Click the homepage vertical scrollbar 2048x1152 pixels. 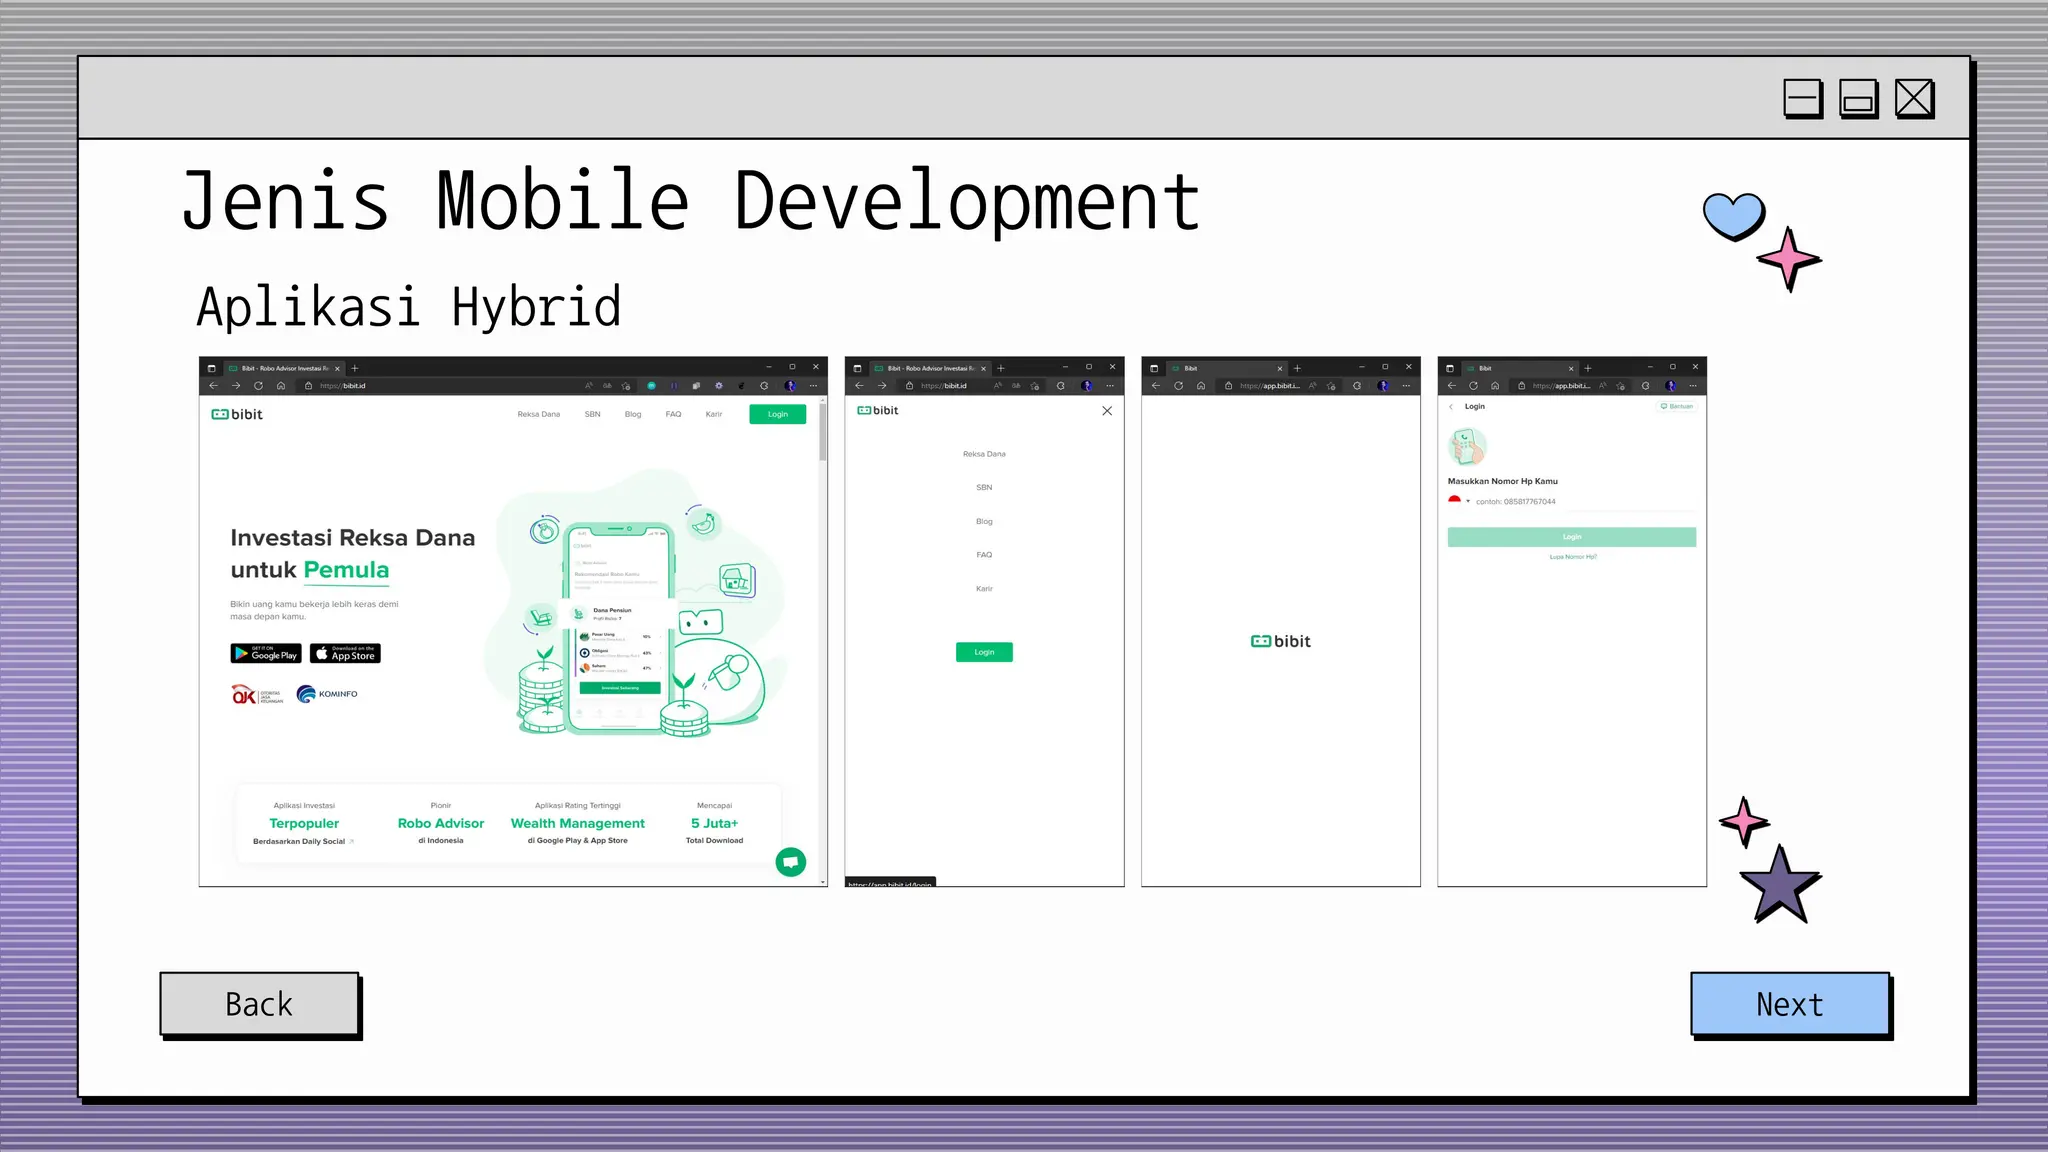tap(823, 430)
